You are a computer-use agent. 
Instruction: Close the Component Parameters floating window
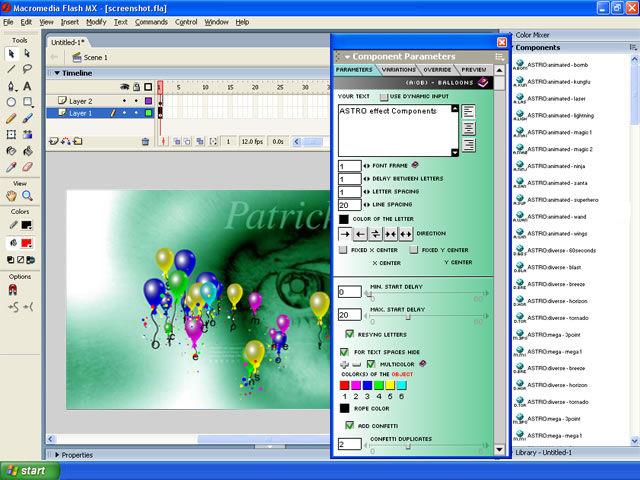[502, 42]
